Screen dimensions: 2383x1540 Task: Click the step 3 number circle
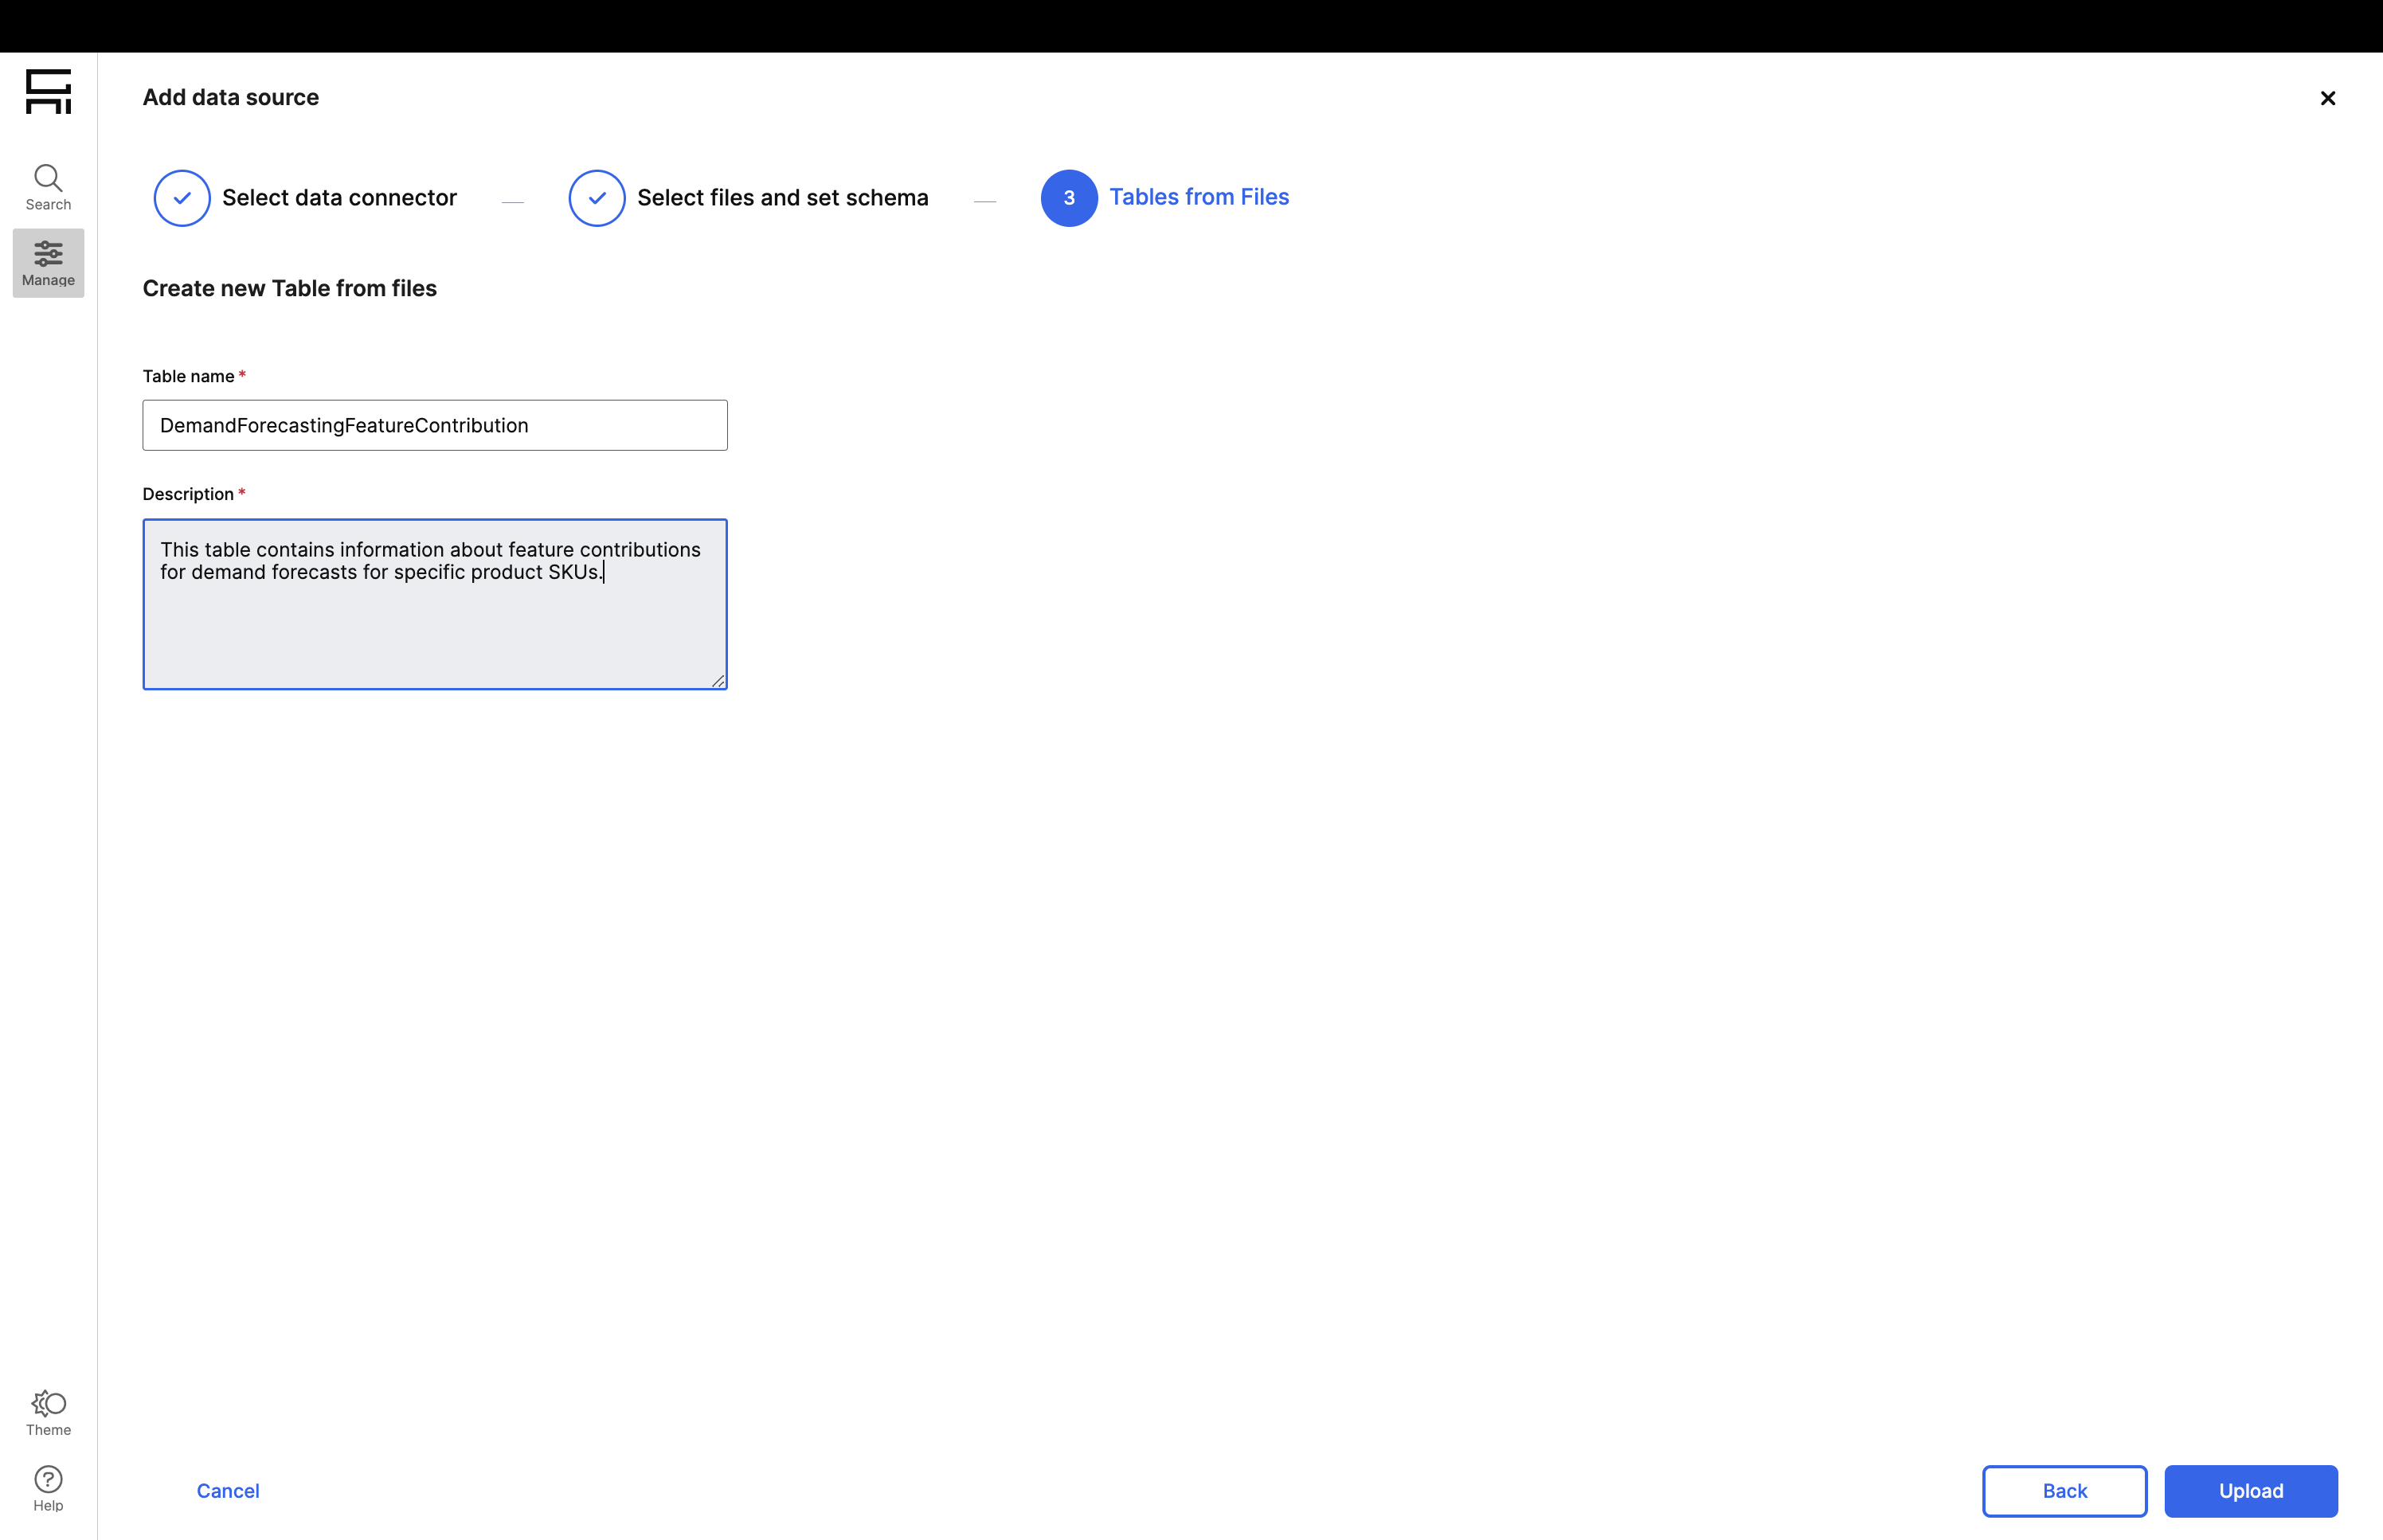click(1068, 198)
